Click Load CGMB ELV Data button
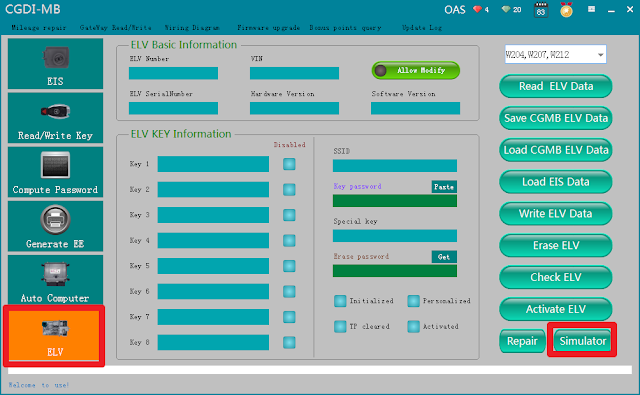640x395 pixels. point(556,150)
